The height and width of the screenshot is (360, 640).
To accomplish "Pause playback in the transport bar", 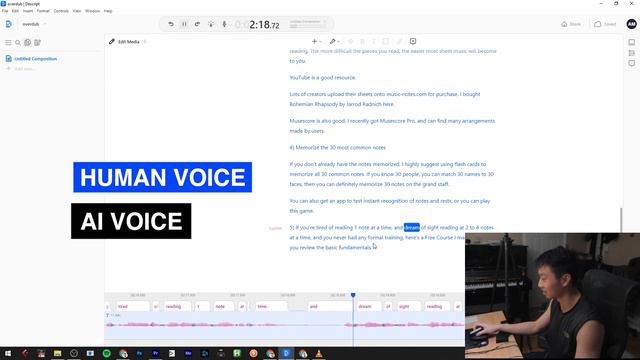I will tap(184, 24).
